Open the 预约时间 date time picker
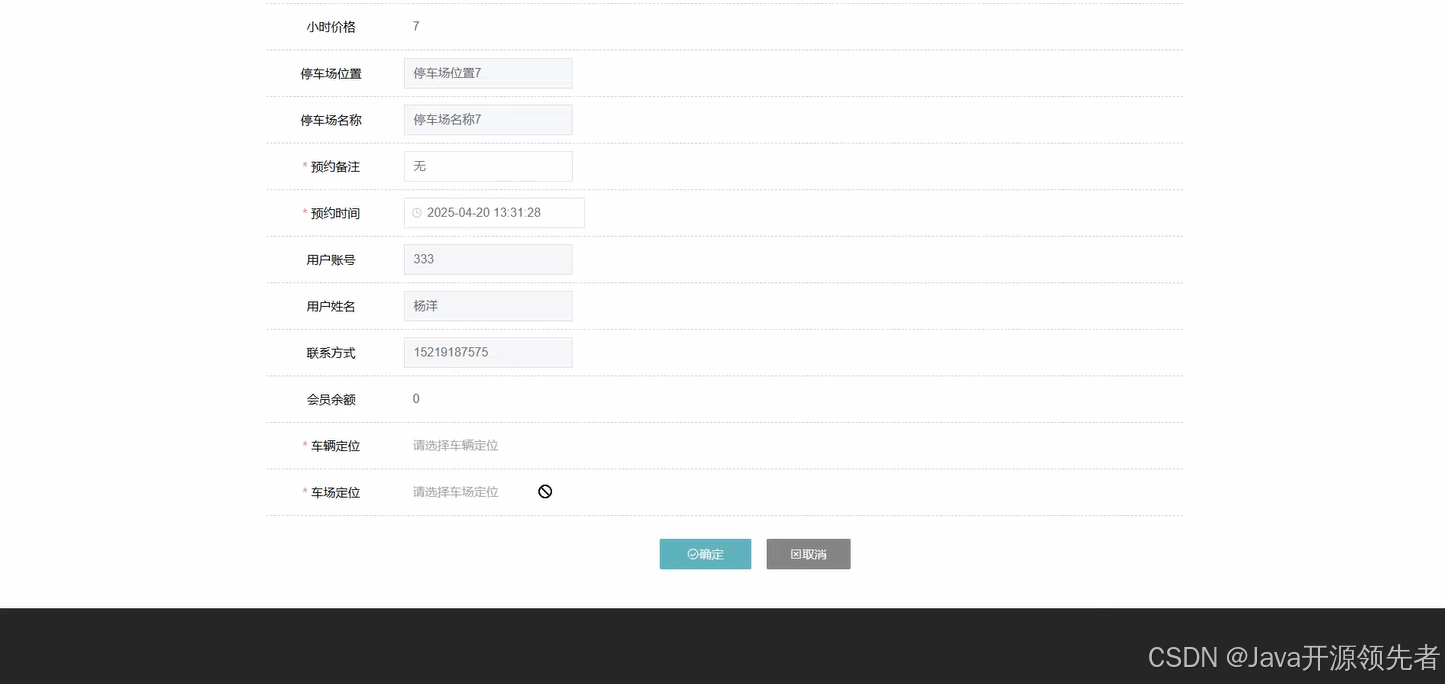Image resolution: width=1445 pixels, height=684 pixels. pyautogui.click(x=494, y=213)
